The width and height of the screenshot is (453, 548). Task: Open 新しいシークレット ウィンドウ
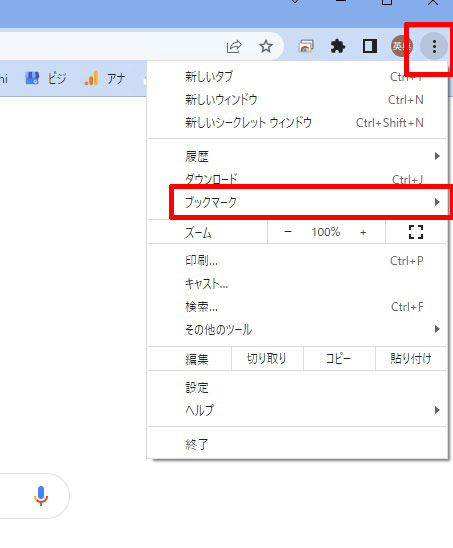pos(297,123)
